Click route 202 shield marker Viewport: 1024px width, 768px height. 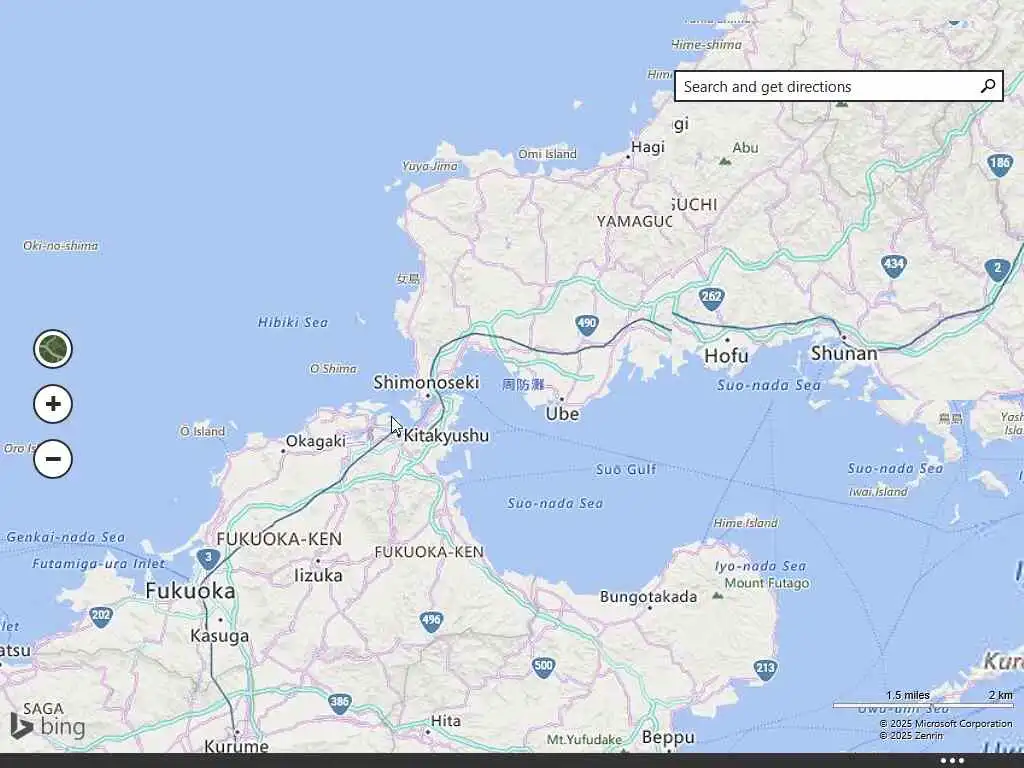click(x=101, y=616)
